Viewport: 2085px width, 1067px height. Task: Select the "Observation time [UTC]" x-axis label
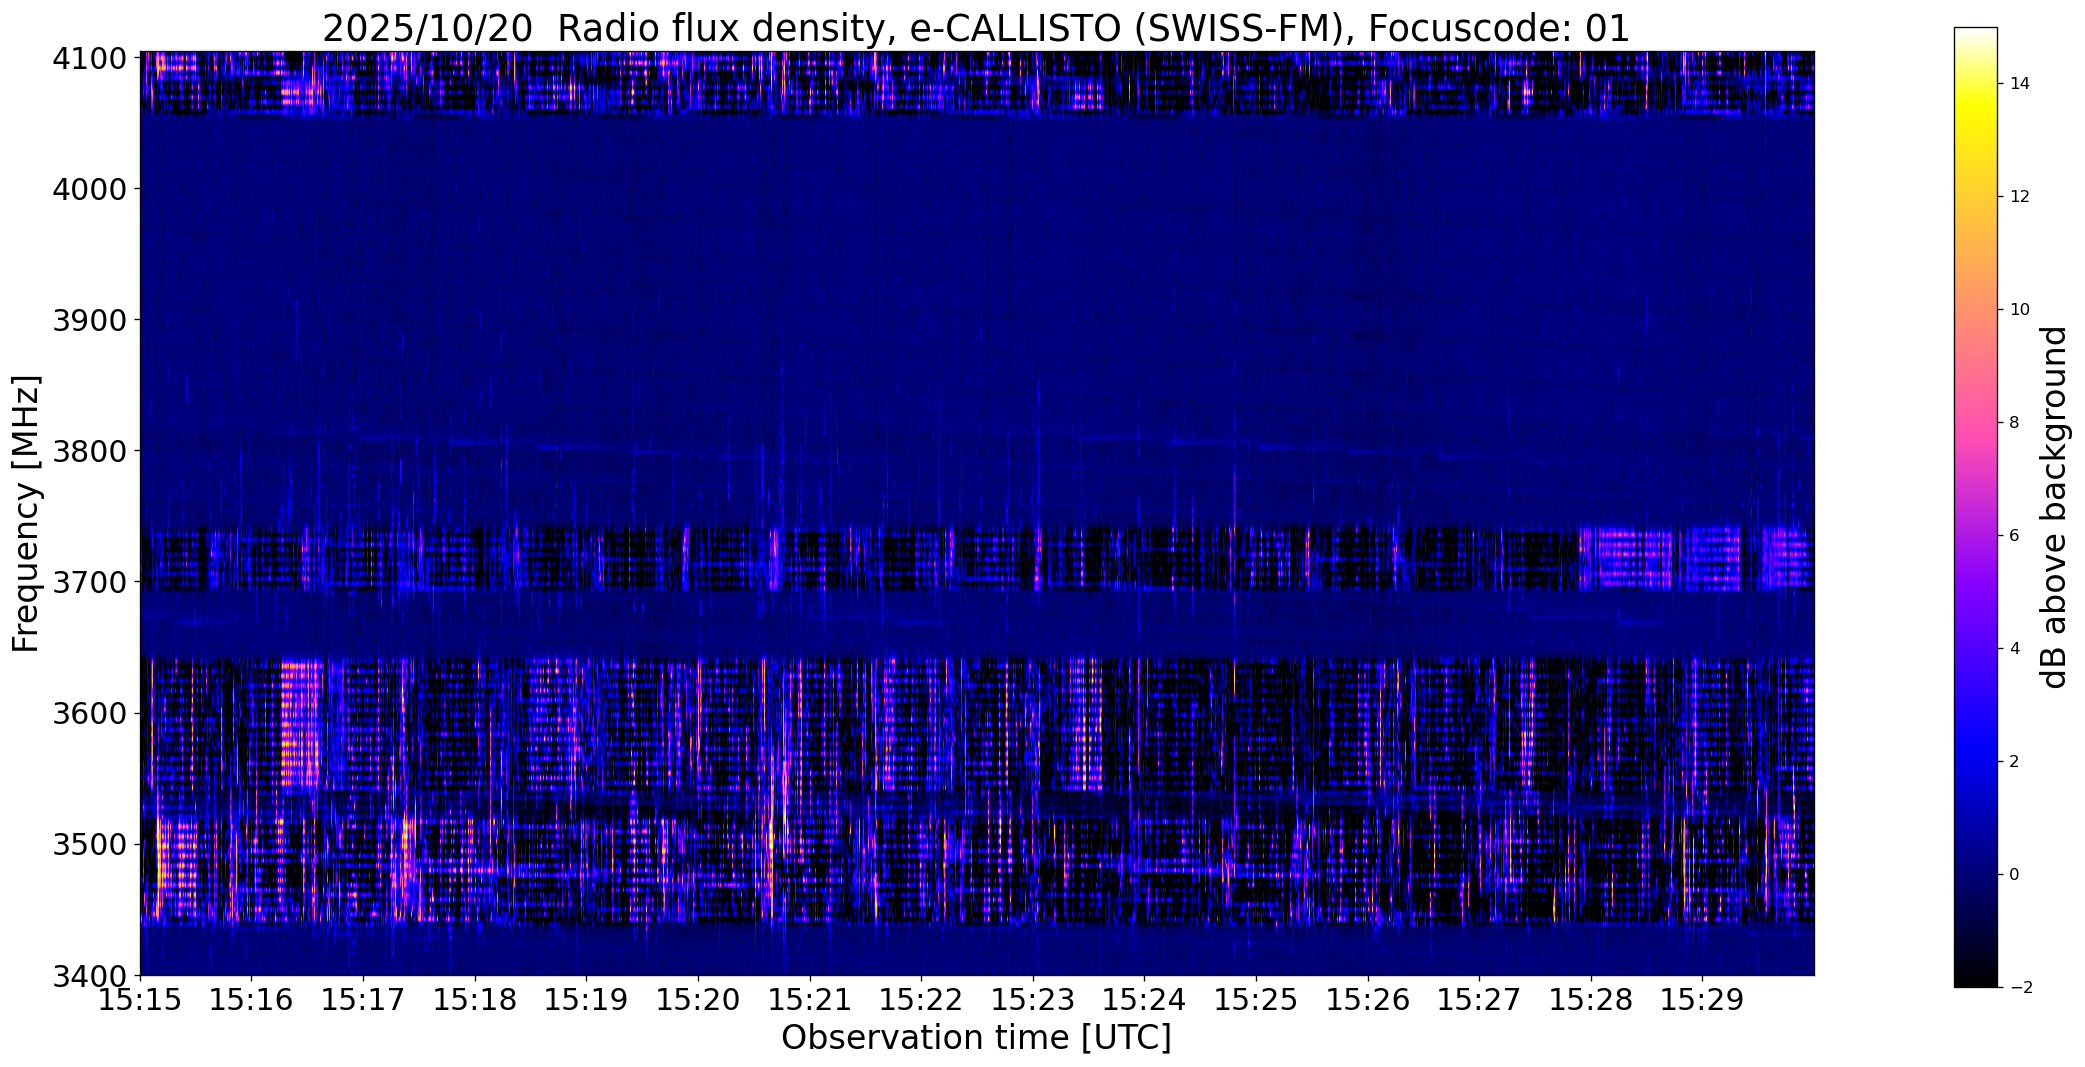976,1038
